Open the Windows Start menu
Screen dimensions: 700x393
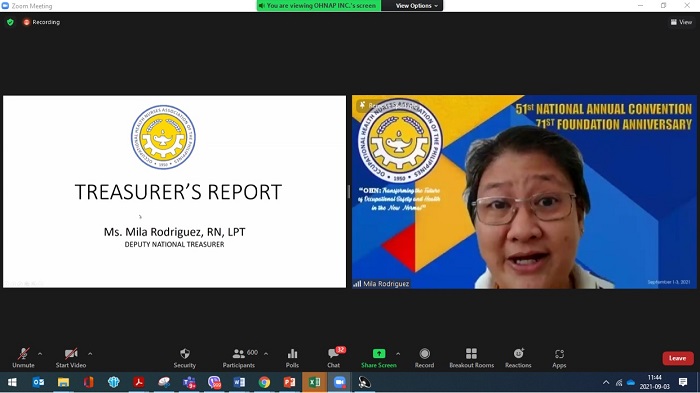[x=12, y=382]
